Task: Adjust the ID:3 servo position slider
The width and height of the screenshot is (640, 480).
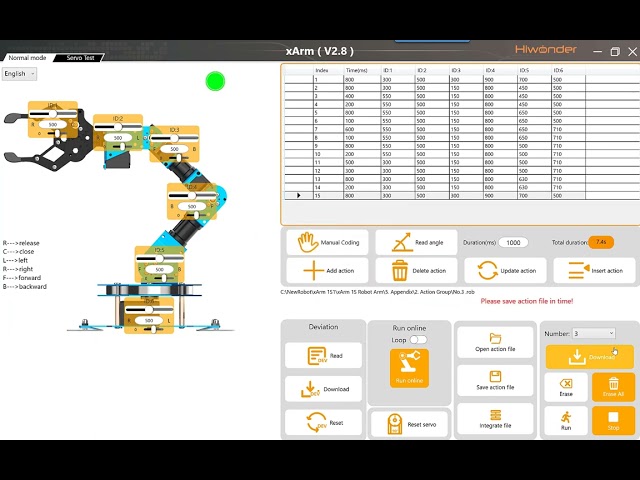Action: [x=174, y=138]
